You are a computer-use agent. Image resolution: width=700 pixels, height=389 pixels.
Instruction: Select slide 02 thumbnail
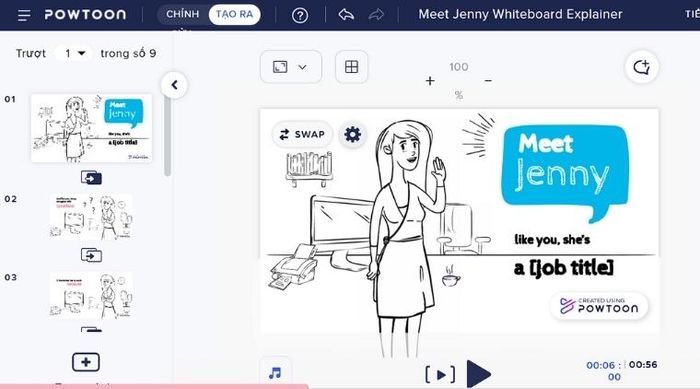pos(91,217)
